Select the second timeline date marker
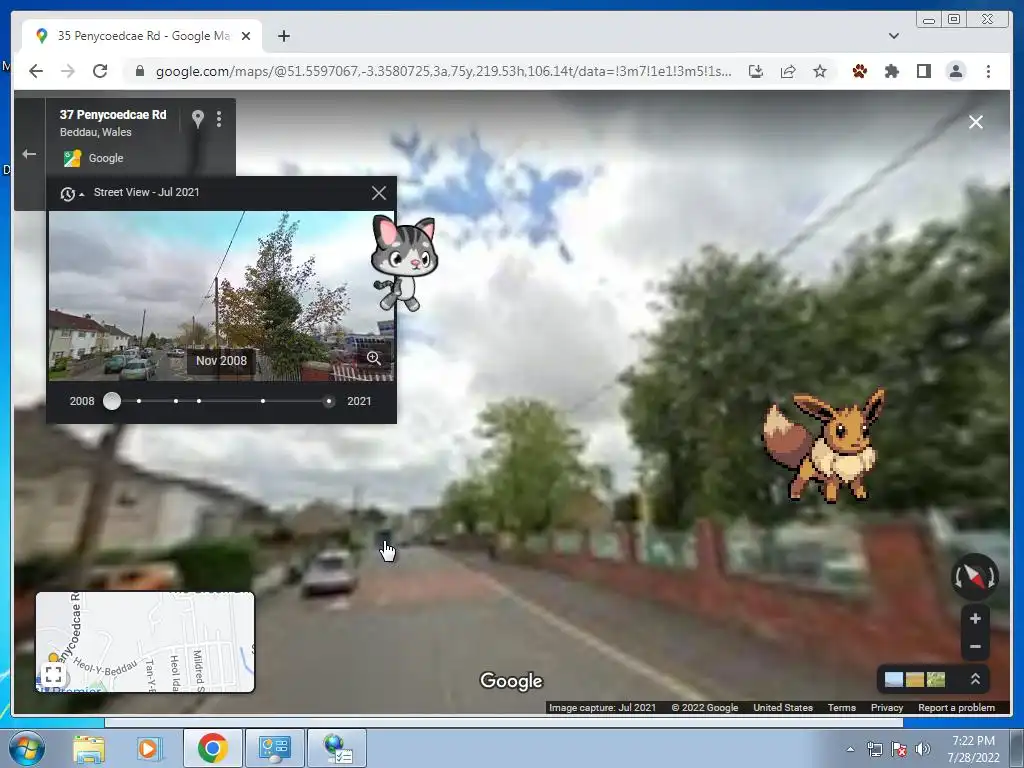This screenshot has width=1024, height=768. point(139,401)
